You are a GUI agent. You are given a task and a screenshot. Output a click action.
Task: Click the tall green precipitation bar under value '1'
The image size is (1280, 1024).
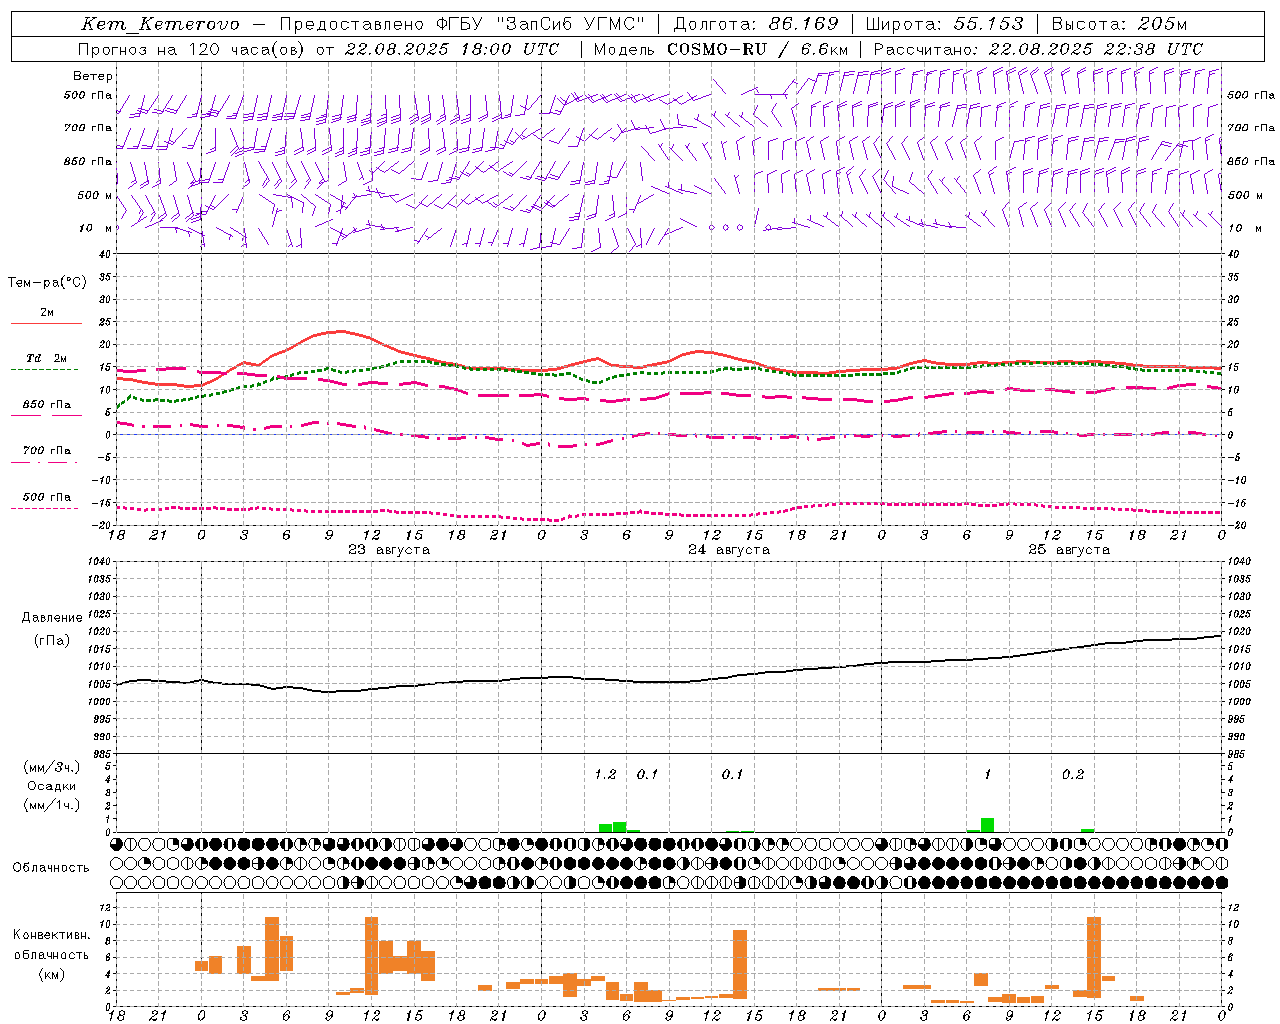[x=987, y=825]
